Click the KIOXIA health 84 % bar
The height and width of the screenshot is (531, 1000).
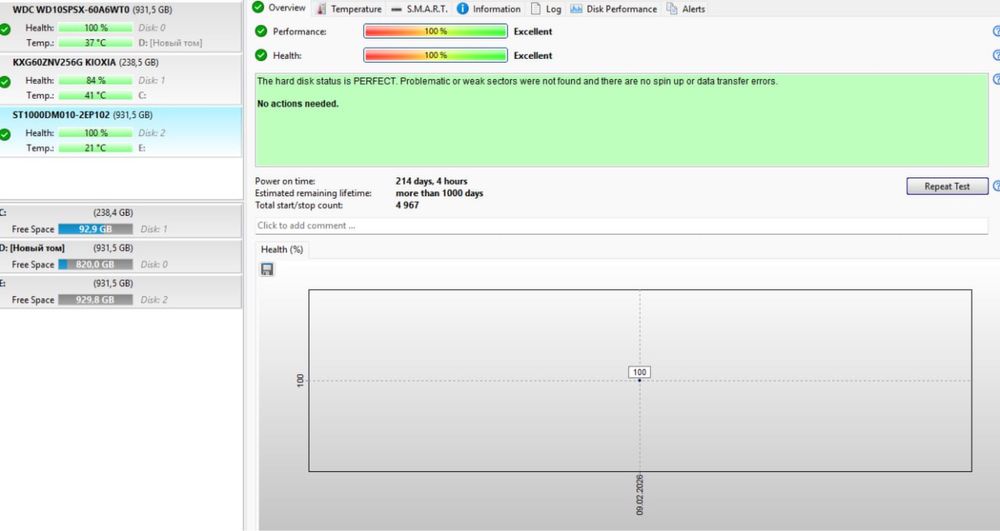tap(96, 80)
